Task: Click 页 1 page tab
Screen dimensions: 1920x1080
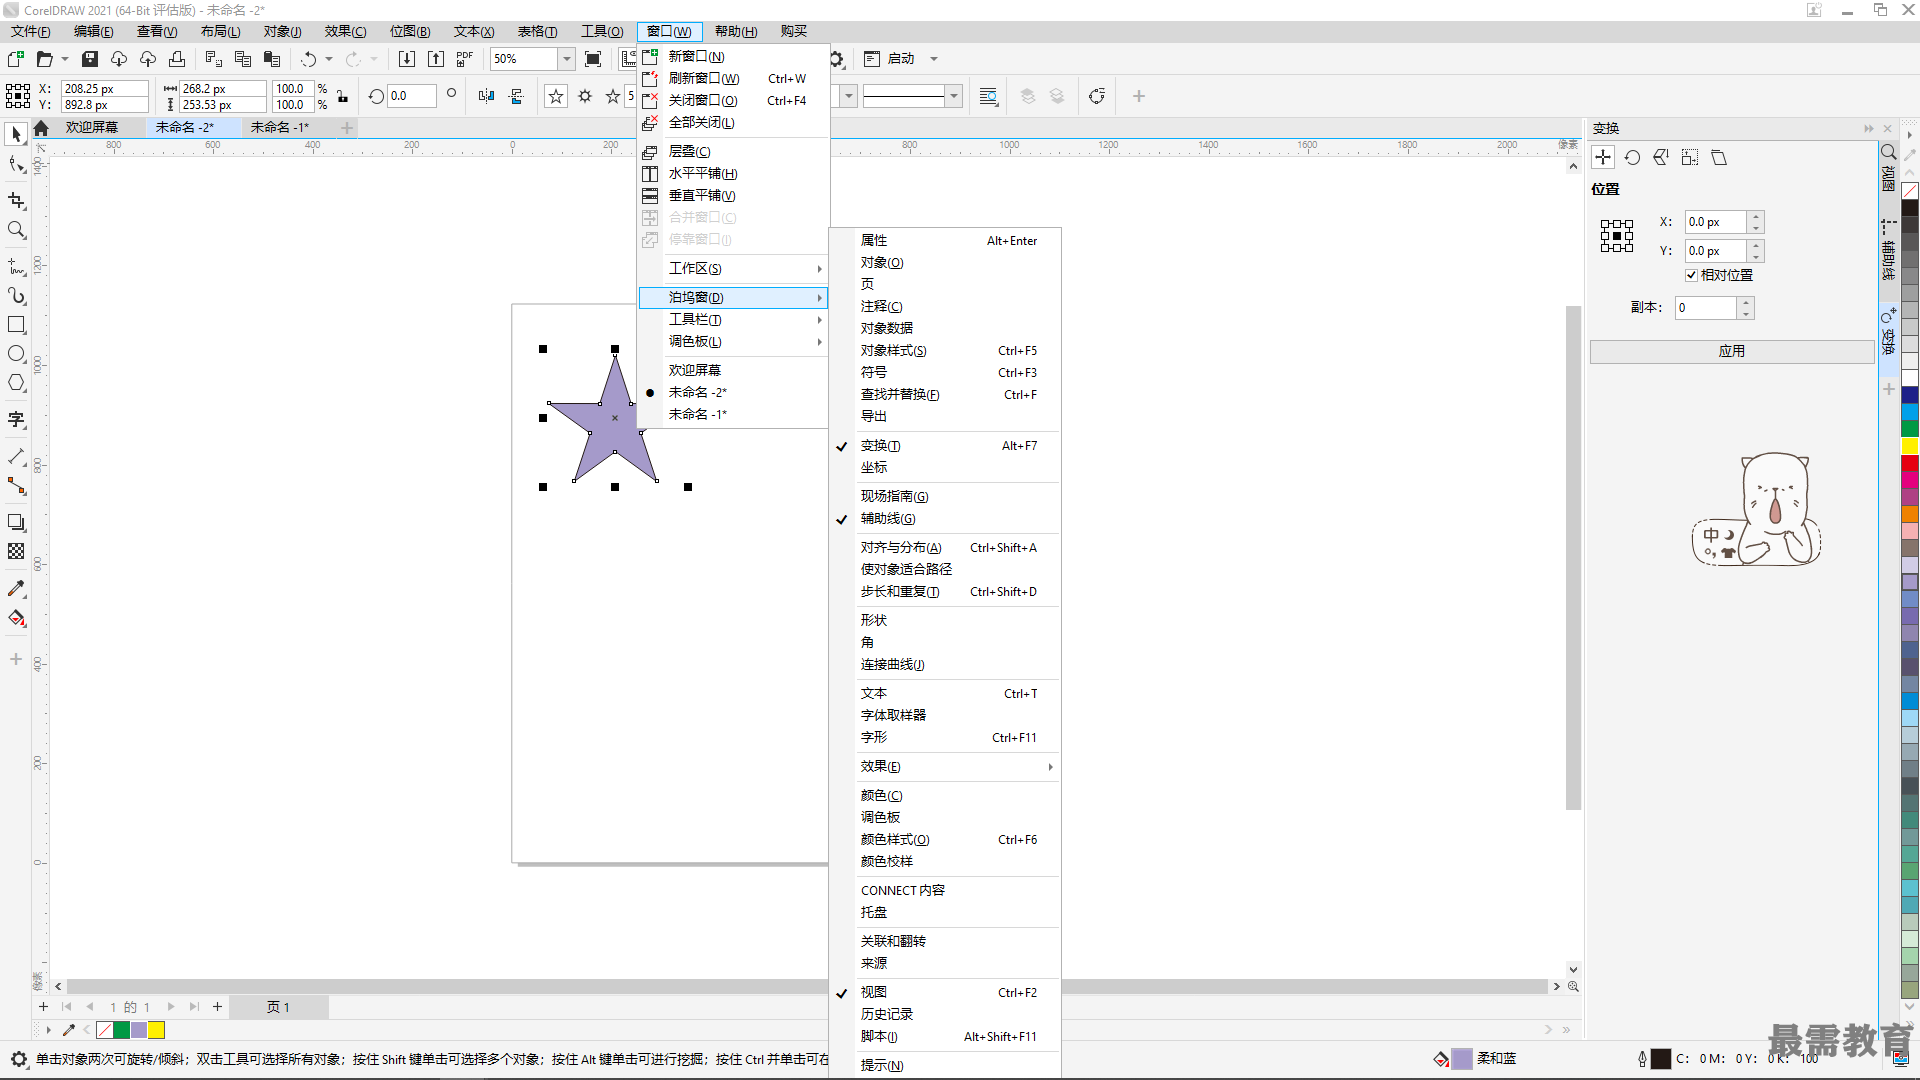Action: tap(278, 1008)
